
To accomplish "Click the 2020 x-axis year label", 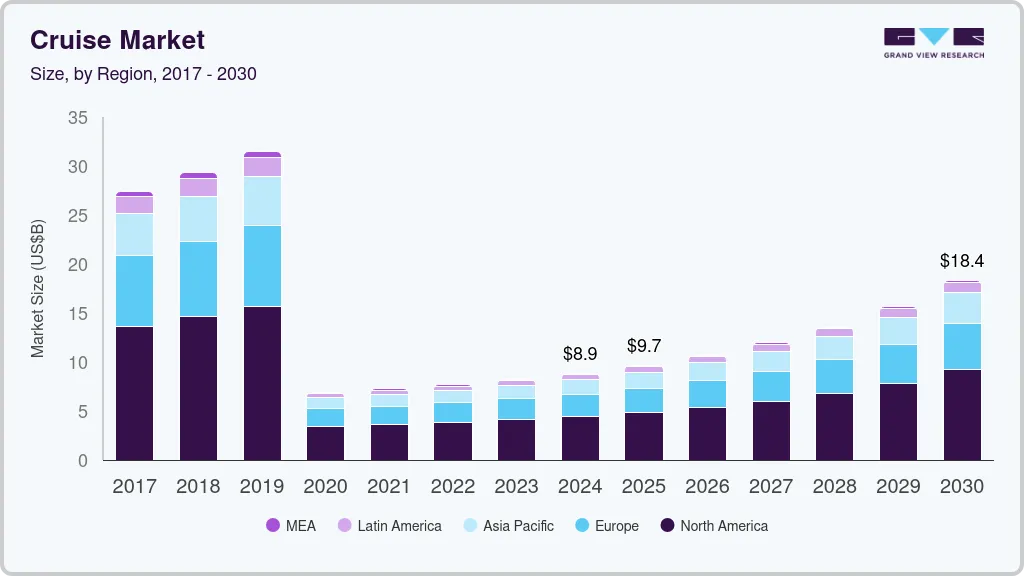I will pyautogui.click(x=325, y=487).
